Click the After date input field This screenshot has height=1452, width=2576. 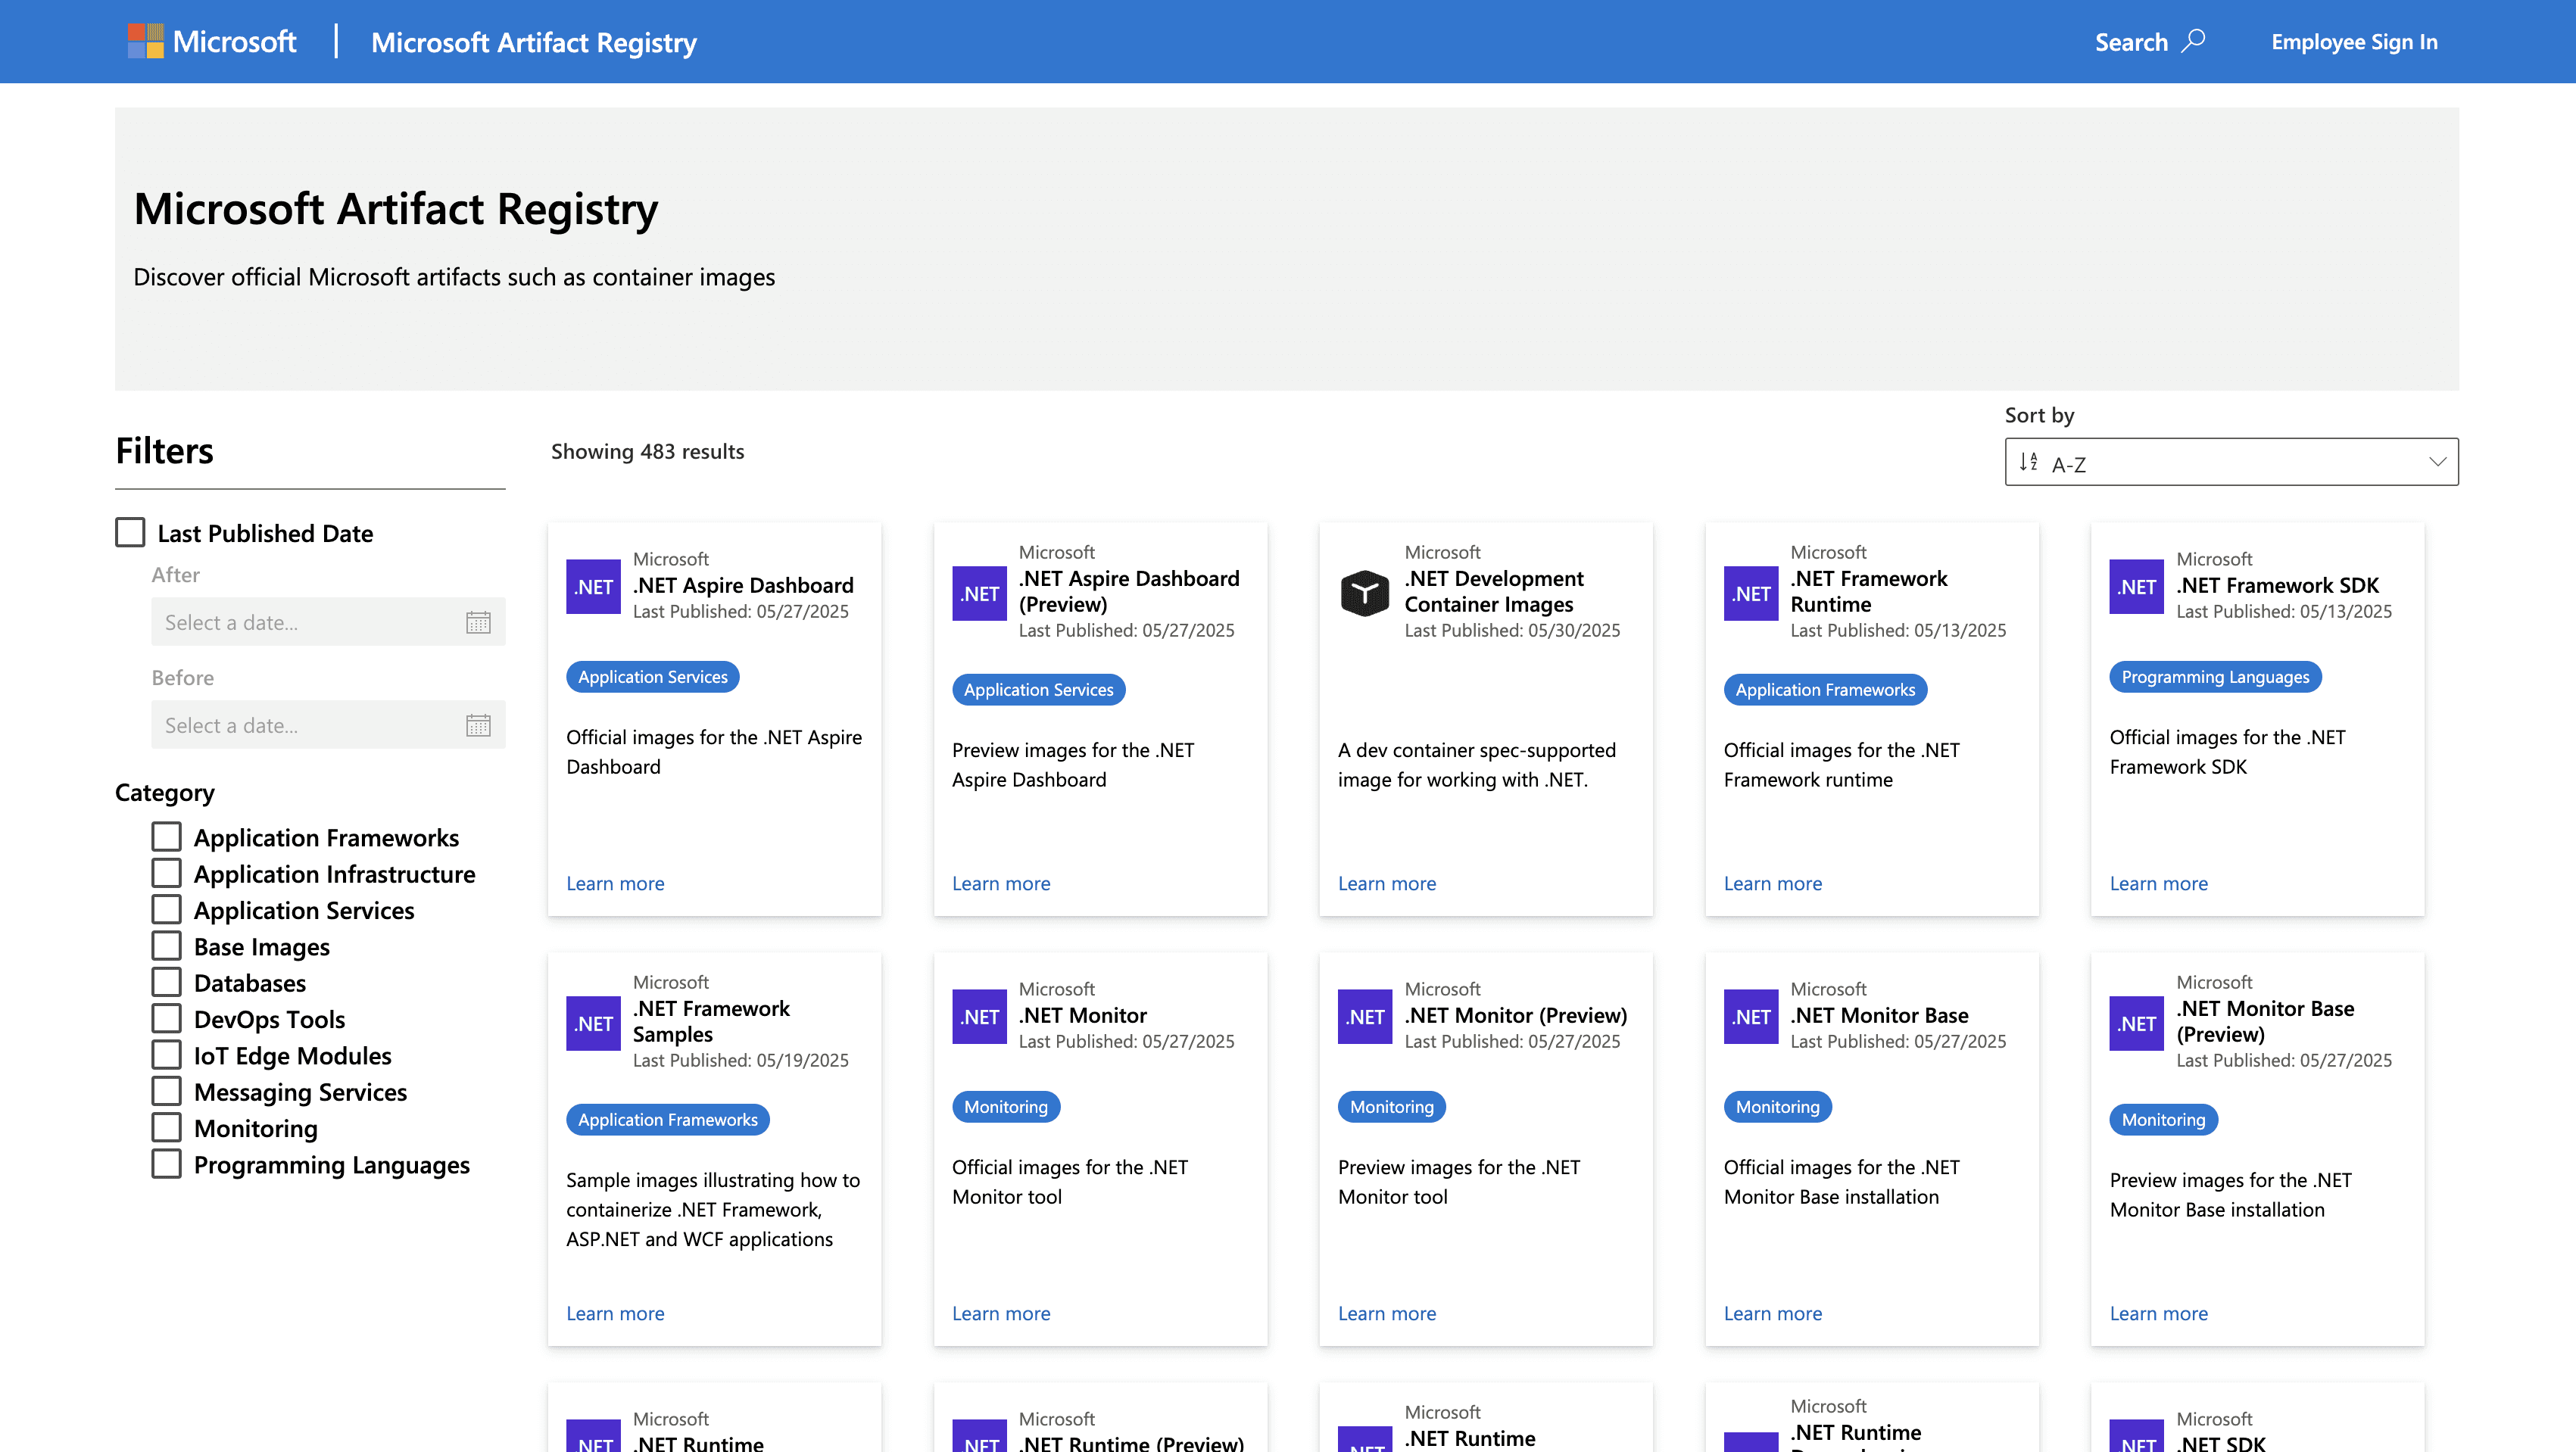point(328,622)
